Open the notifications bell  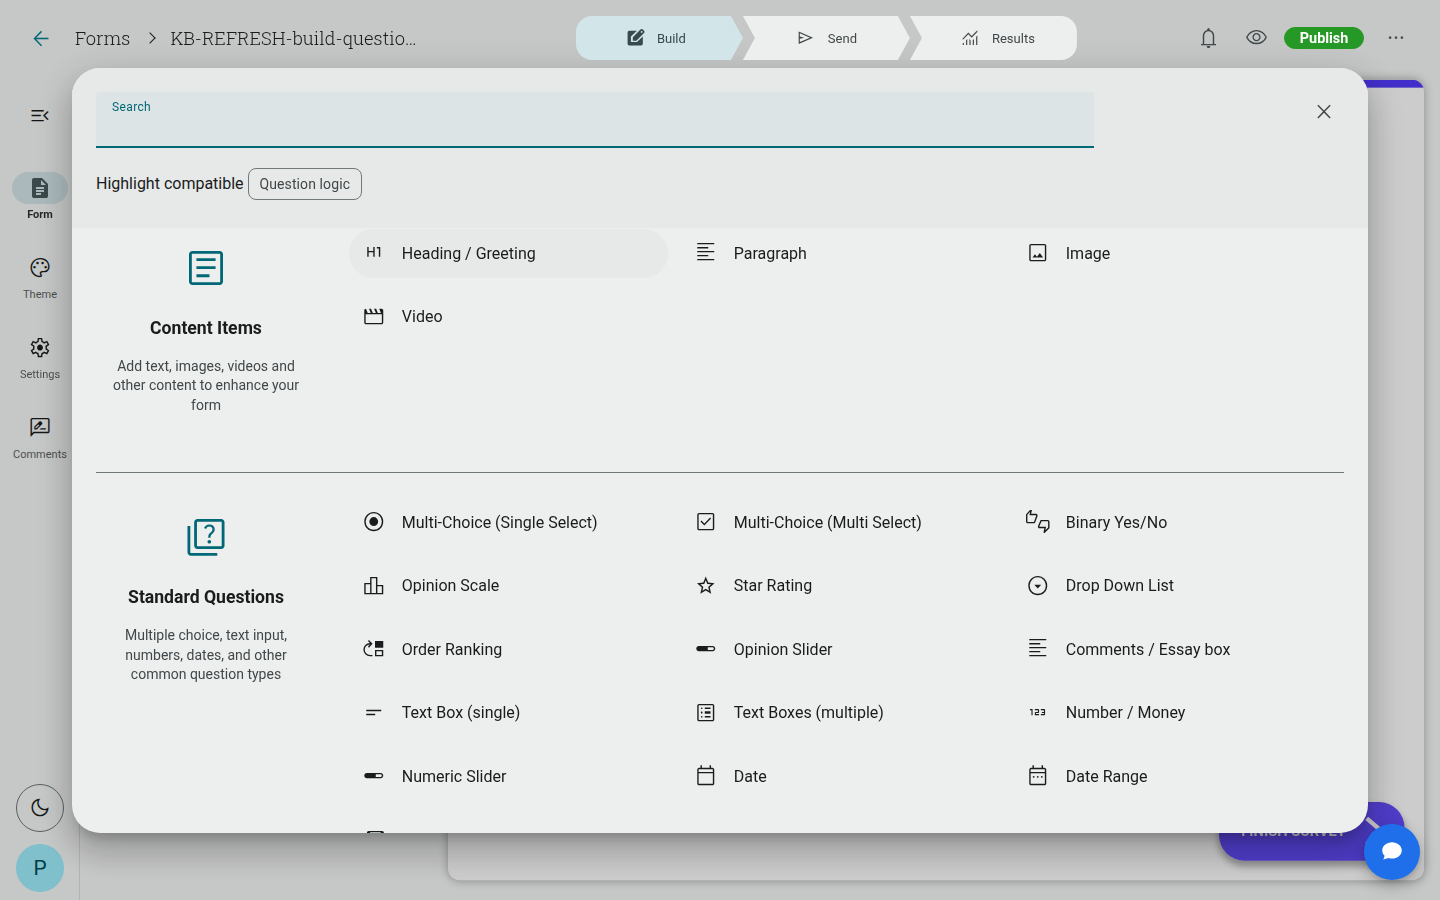pyautogui.click(x=1208, y=38)
